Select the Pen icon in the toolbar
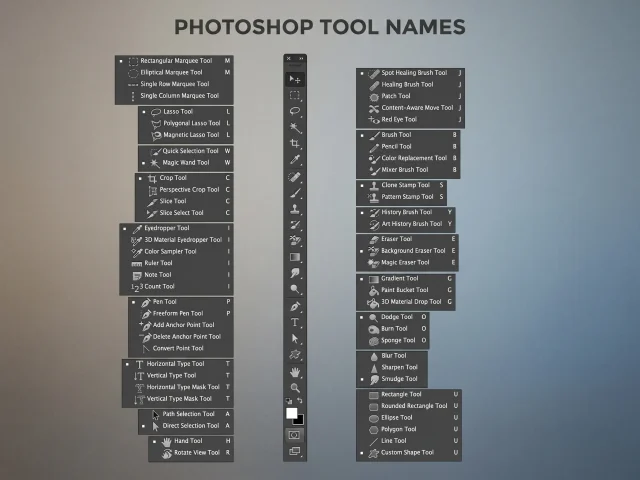The image size is (640, 480). pyautogui.click(x=295, y=306)
